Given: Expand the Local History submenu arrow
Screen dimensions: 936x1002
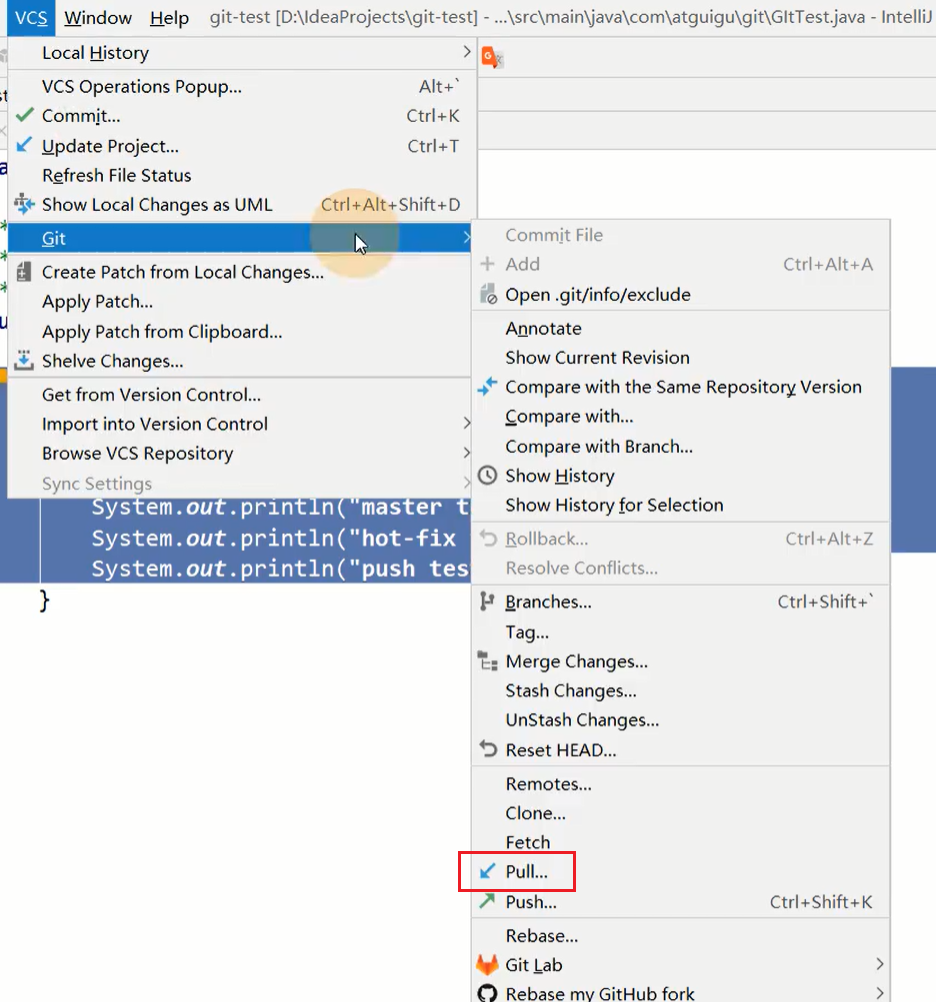Looking at the screenshot, I should tap(466, 52).
